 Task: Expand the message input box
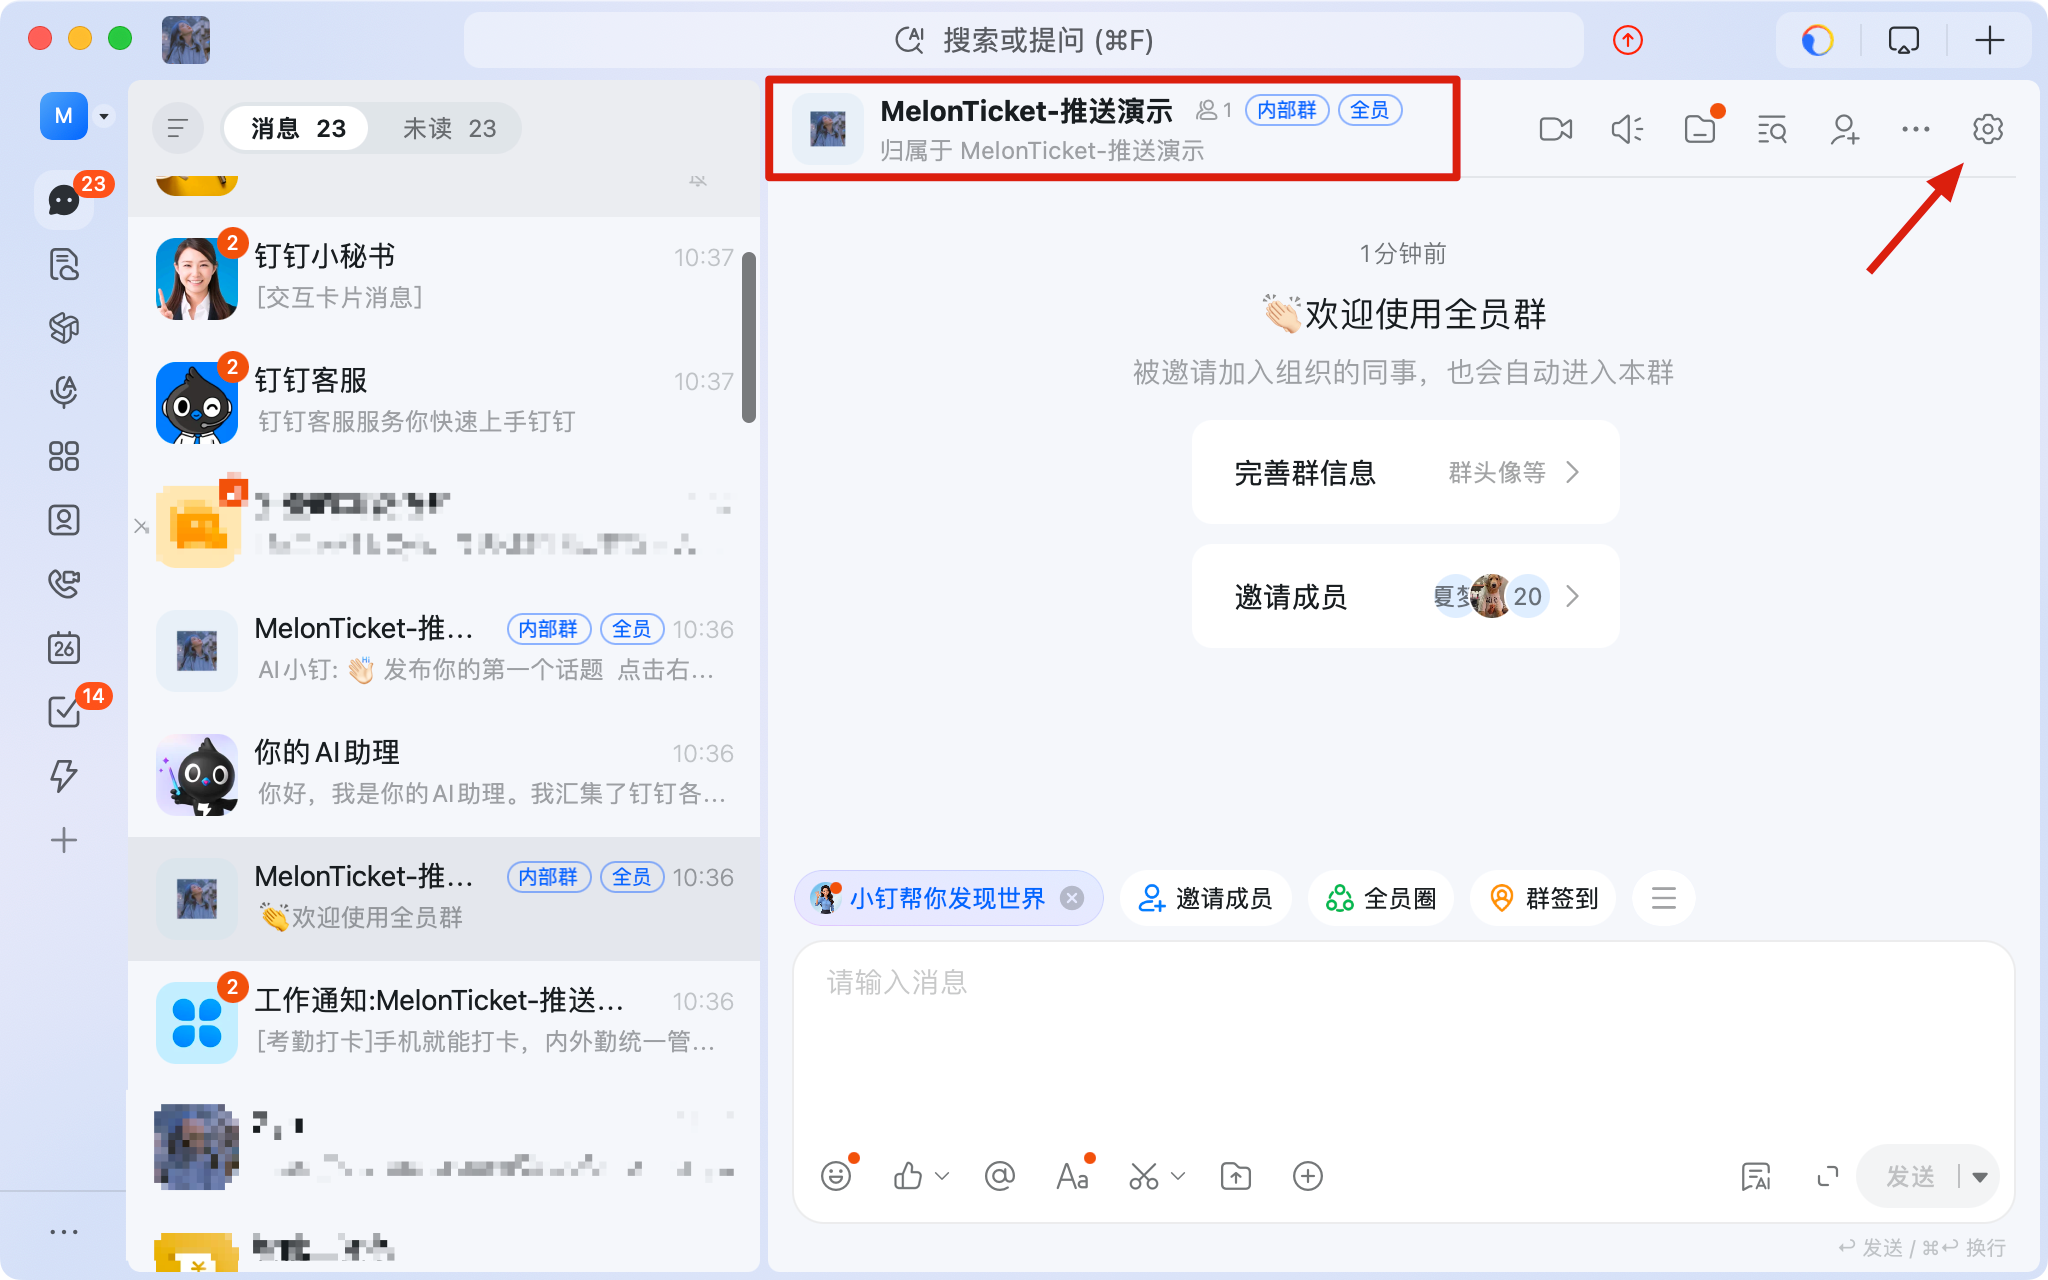1828,1177
